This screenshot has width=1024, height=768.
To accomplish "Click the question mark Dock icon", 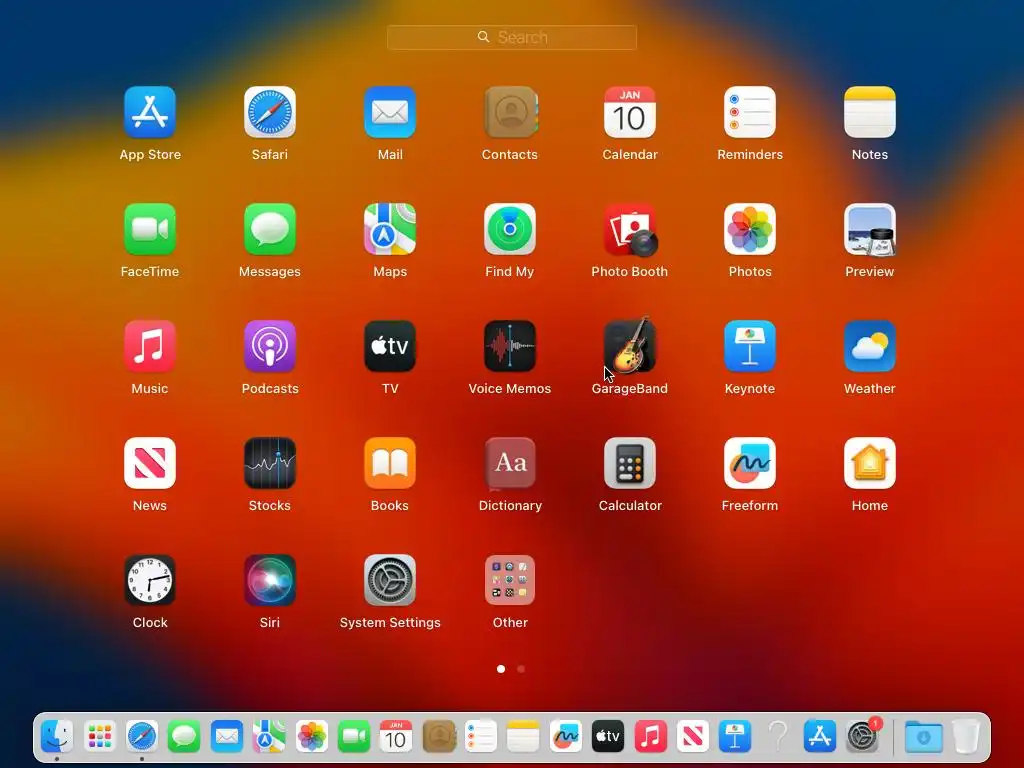I will click(777, 737).
